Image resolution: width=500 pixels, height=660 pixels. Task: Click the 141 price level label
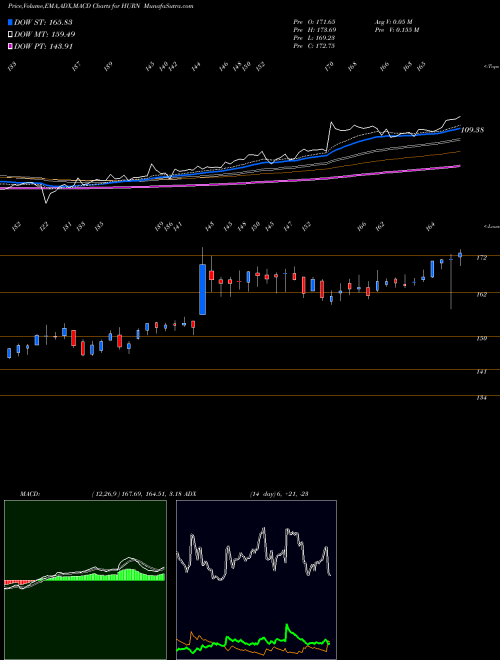[x=481, y=372]
